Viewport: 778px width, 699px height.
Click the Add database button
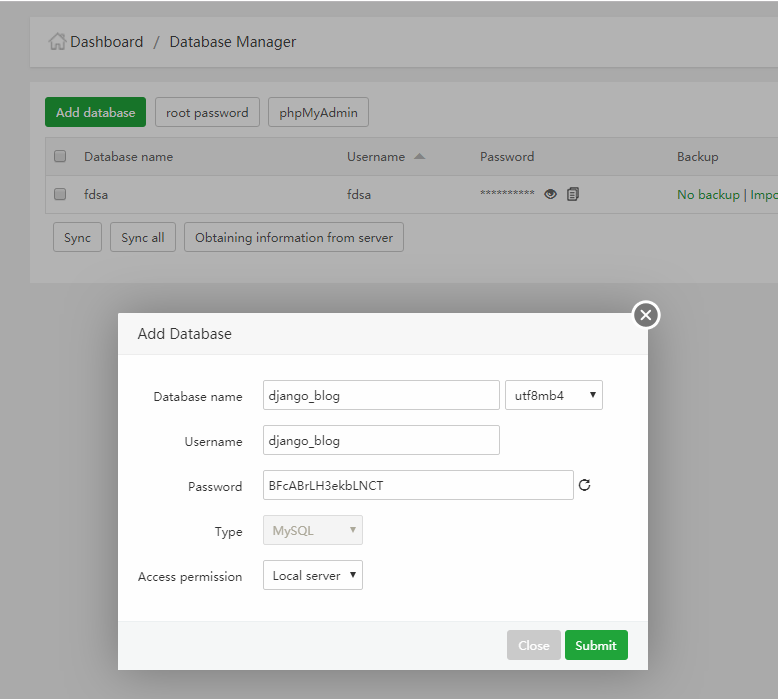95,112
